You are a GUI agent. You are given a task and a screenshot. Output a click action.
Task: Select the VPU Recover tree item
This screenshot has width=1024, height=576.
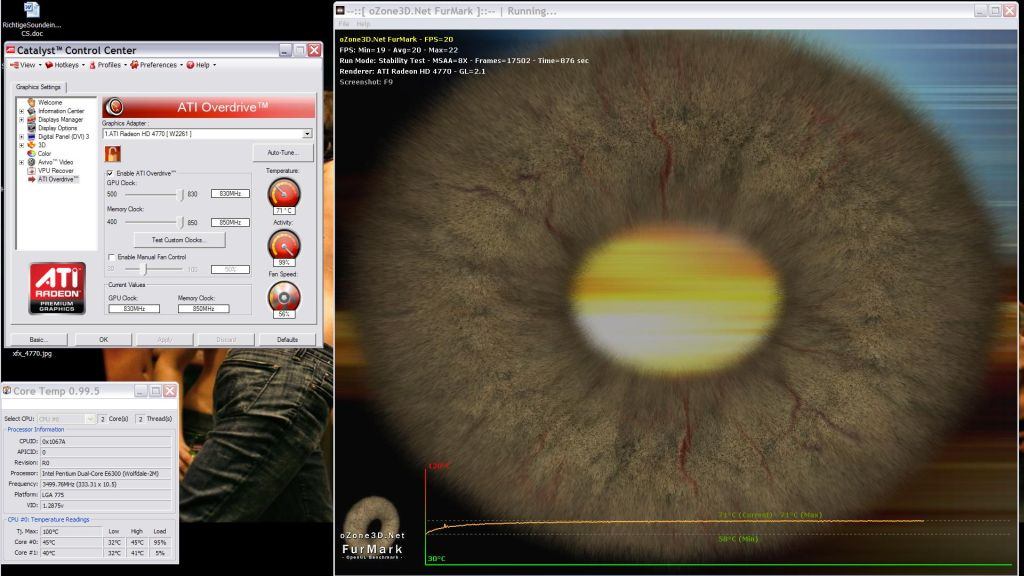[x=56, y=170]
